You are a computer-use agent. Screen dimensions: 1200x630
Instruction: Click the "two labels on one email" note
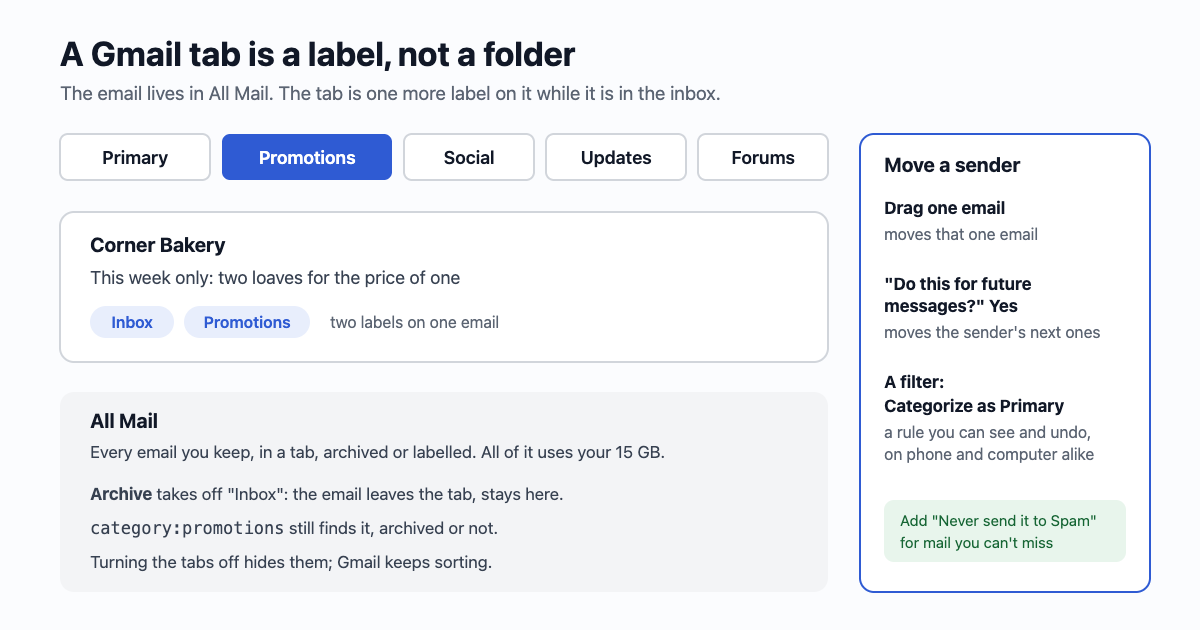coord(414,322)
